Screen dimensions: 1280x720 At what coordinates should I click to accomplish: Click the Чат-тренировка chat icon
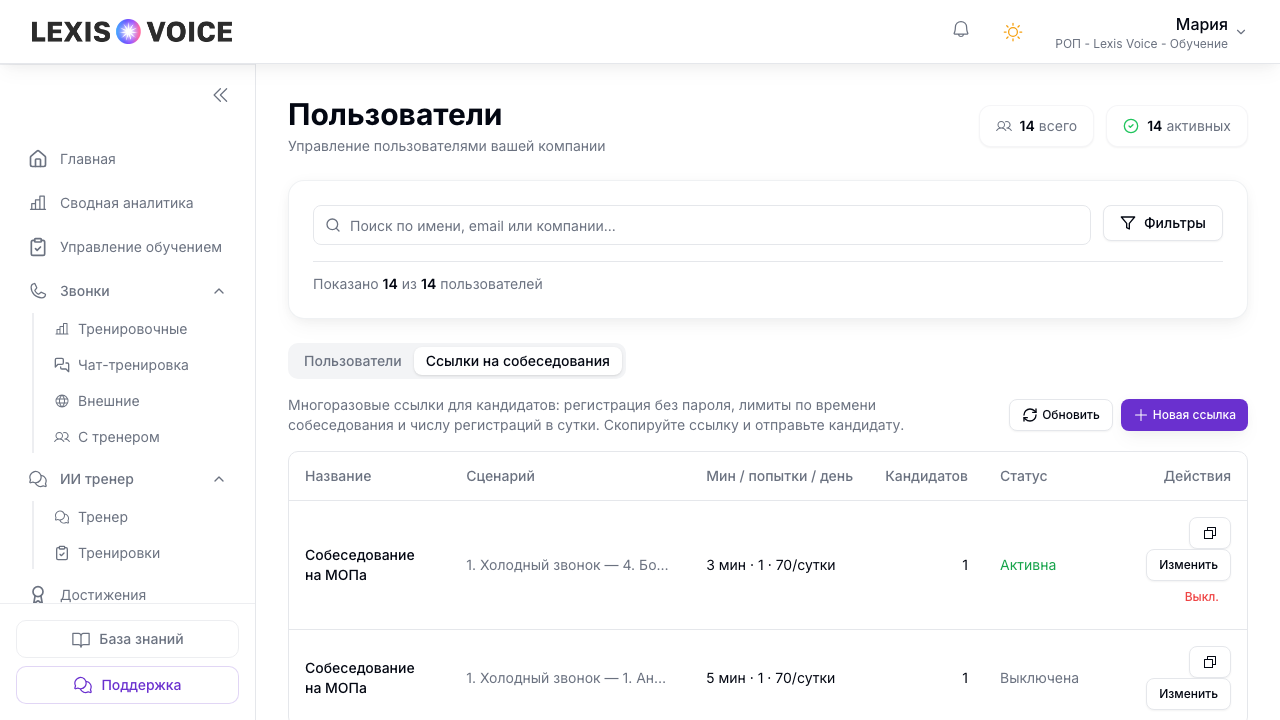pos(62,365)
